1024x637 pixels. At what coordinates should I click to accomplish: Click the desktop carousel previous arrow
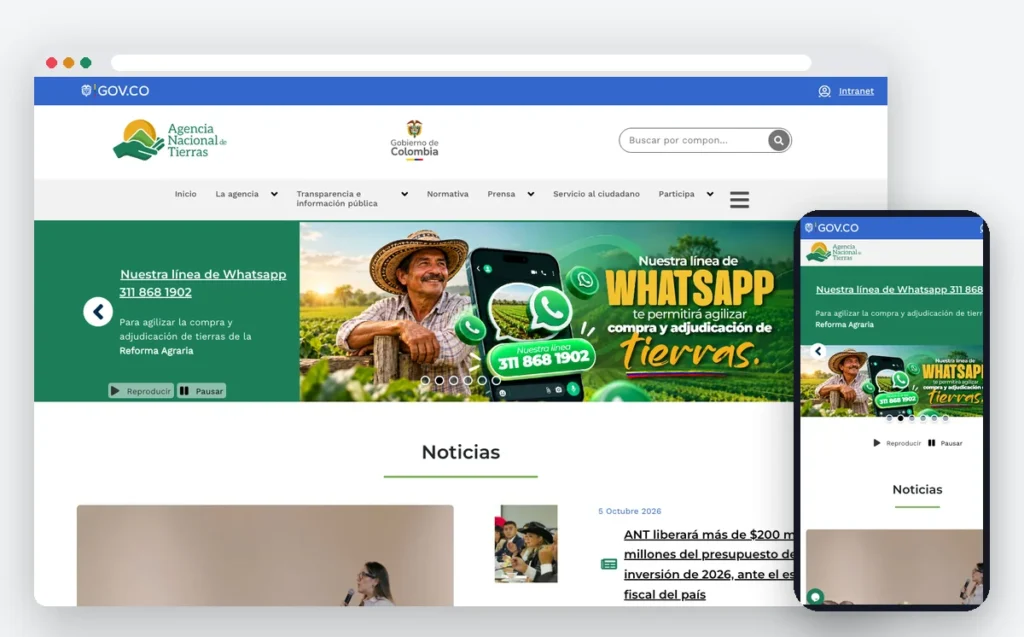click(98, 312)
